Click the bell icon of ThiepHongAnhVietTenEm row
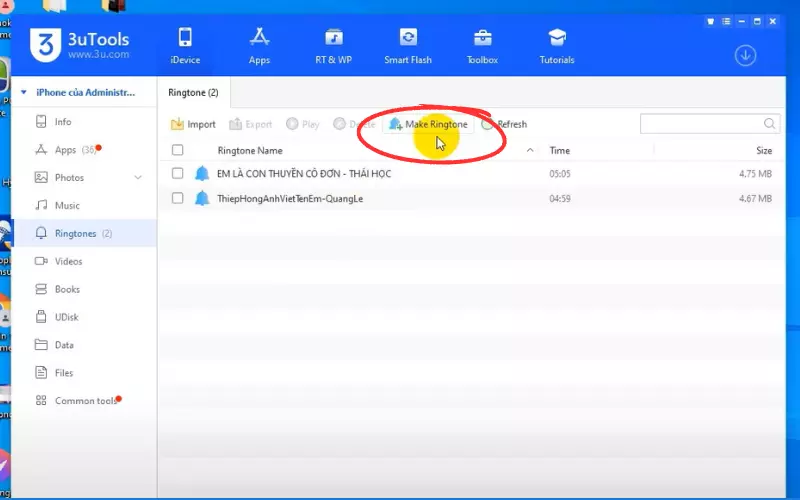The width and height of the screenshot is (800, 500). pos(202,198)
